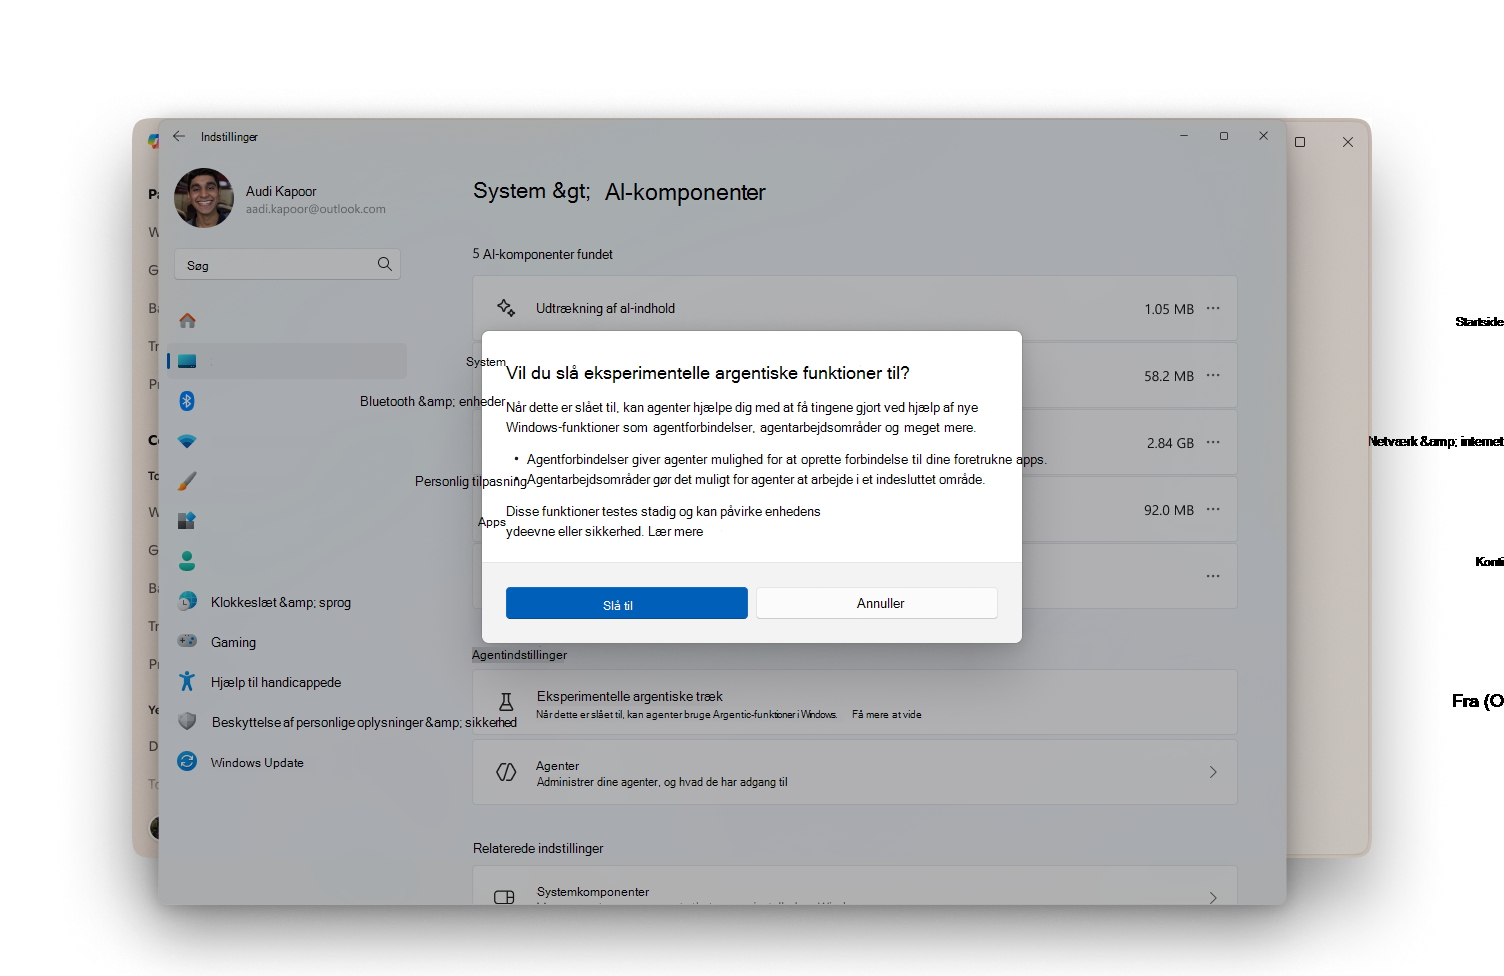Click the aadi.kapoor@outlook.com account email
The height and width of the screenshot is (976, 1504).
[316, 209]
